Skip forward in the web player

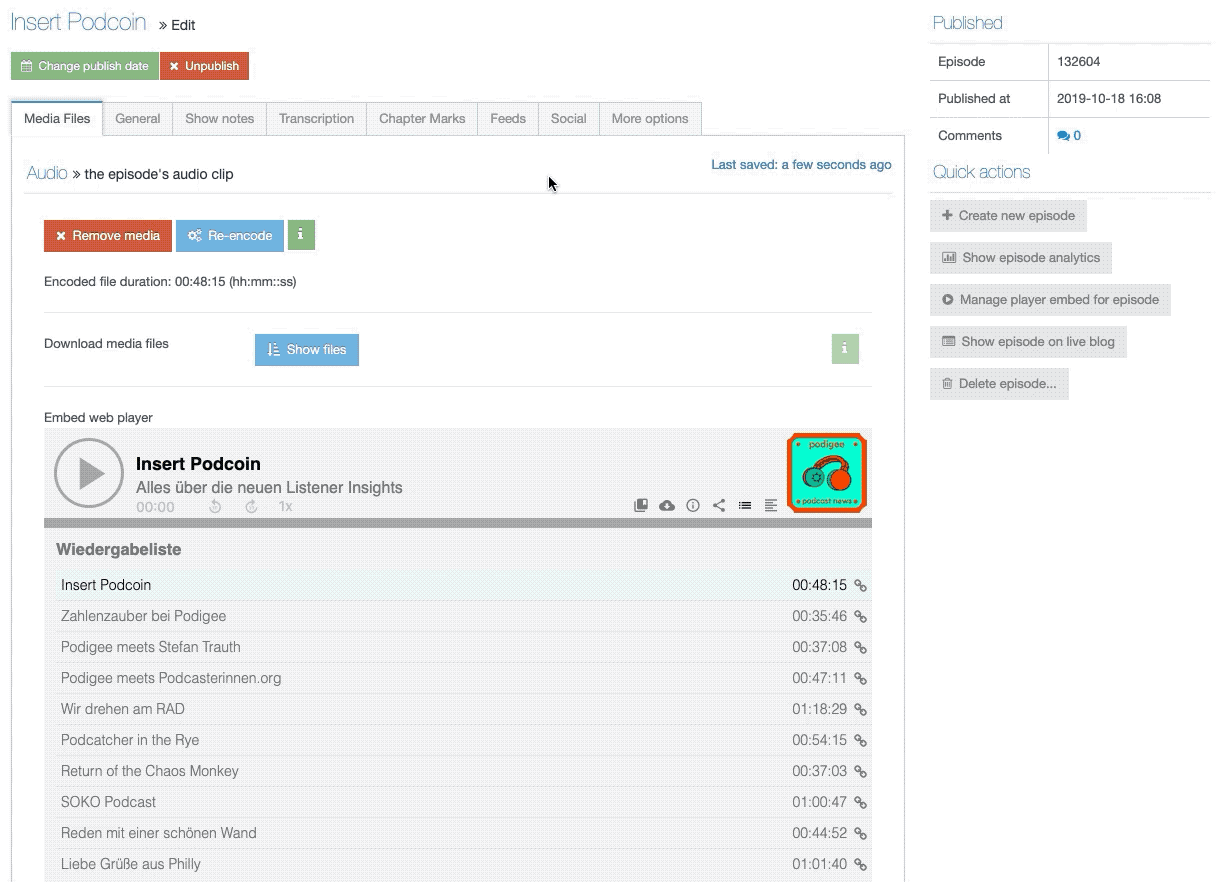(251, 507)
